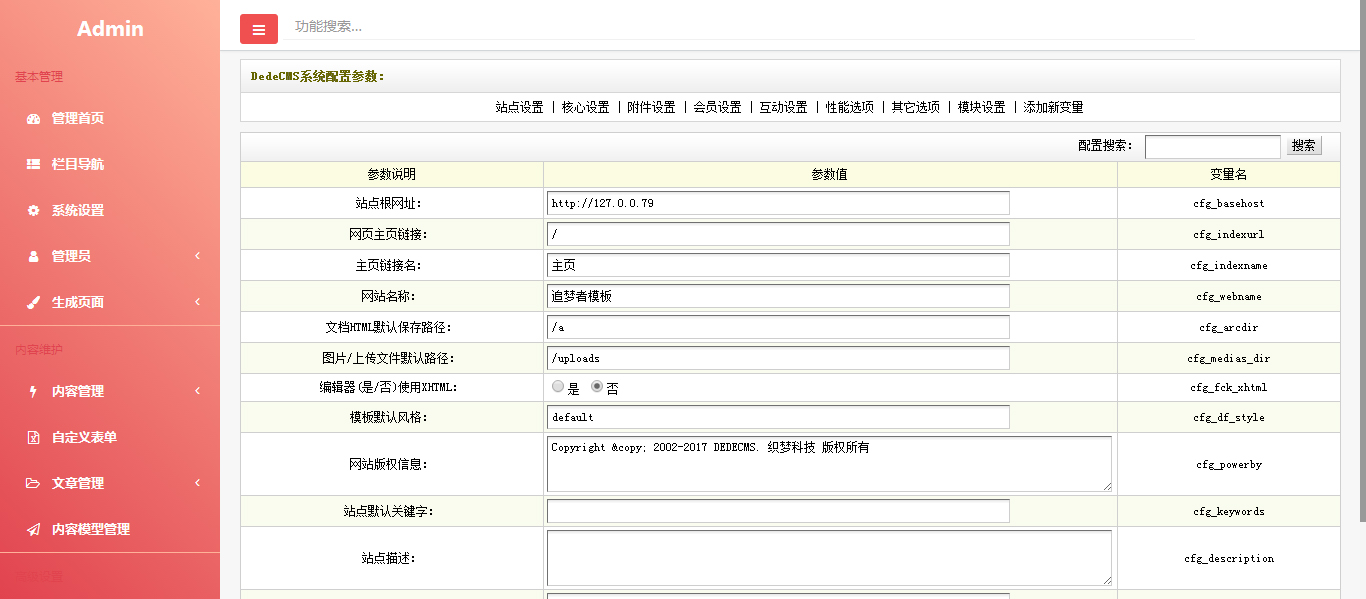The height and width of the screenshot is (599, 1366).
Task: Switch to 附件设置 tab
Action: pyautogui.click(x=651, y=107)
